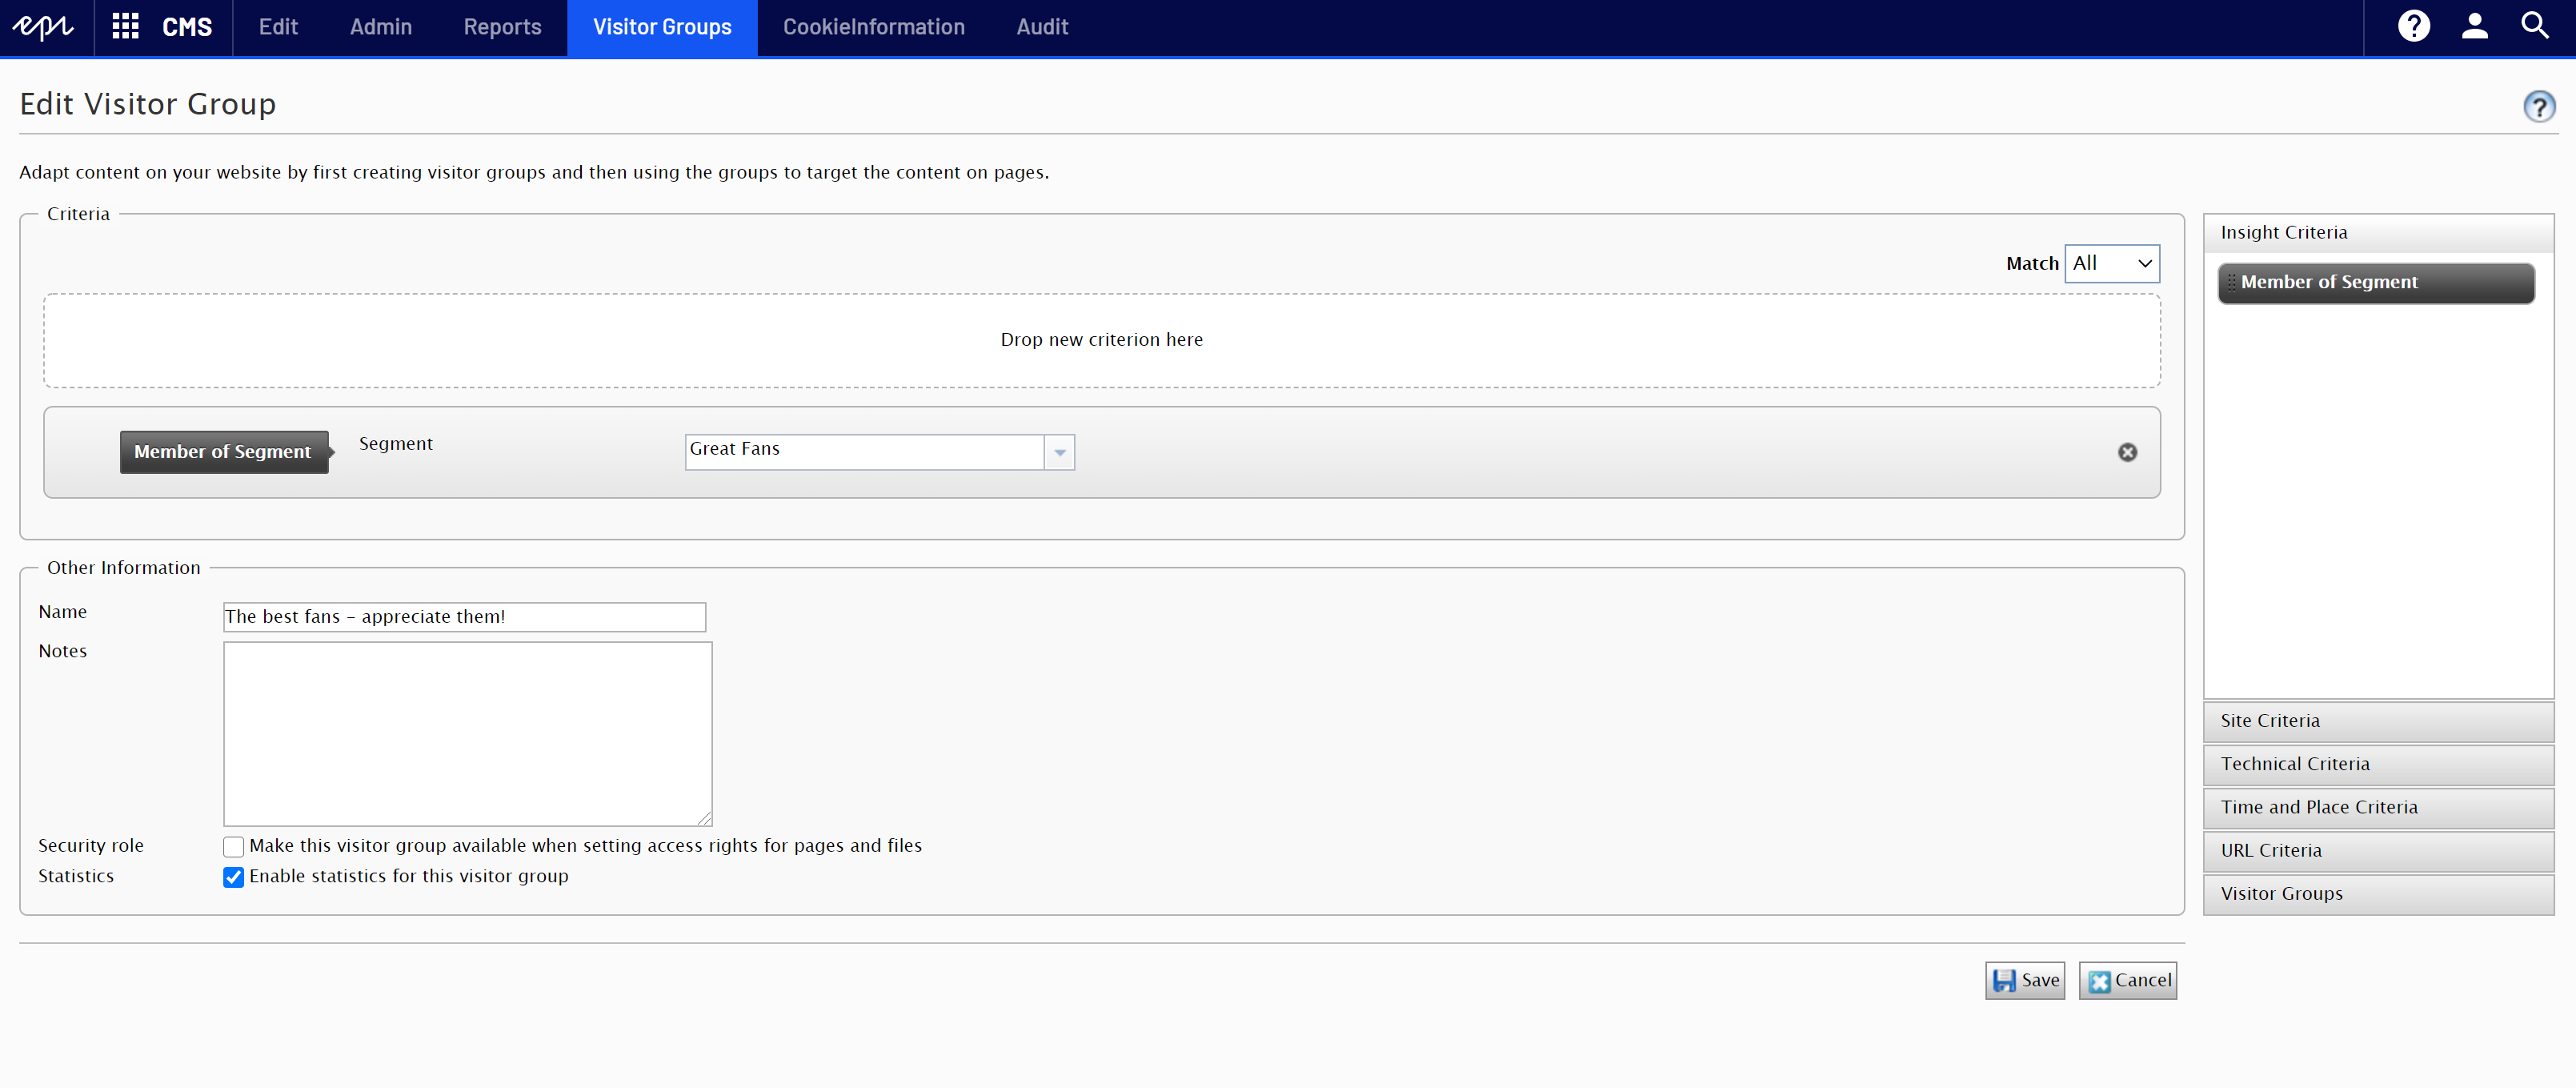
Task: Uncheck Enable statistics for visitor group
Action: (234, 877)
